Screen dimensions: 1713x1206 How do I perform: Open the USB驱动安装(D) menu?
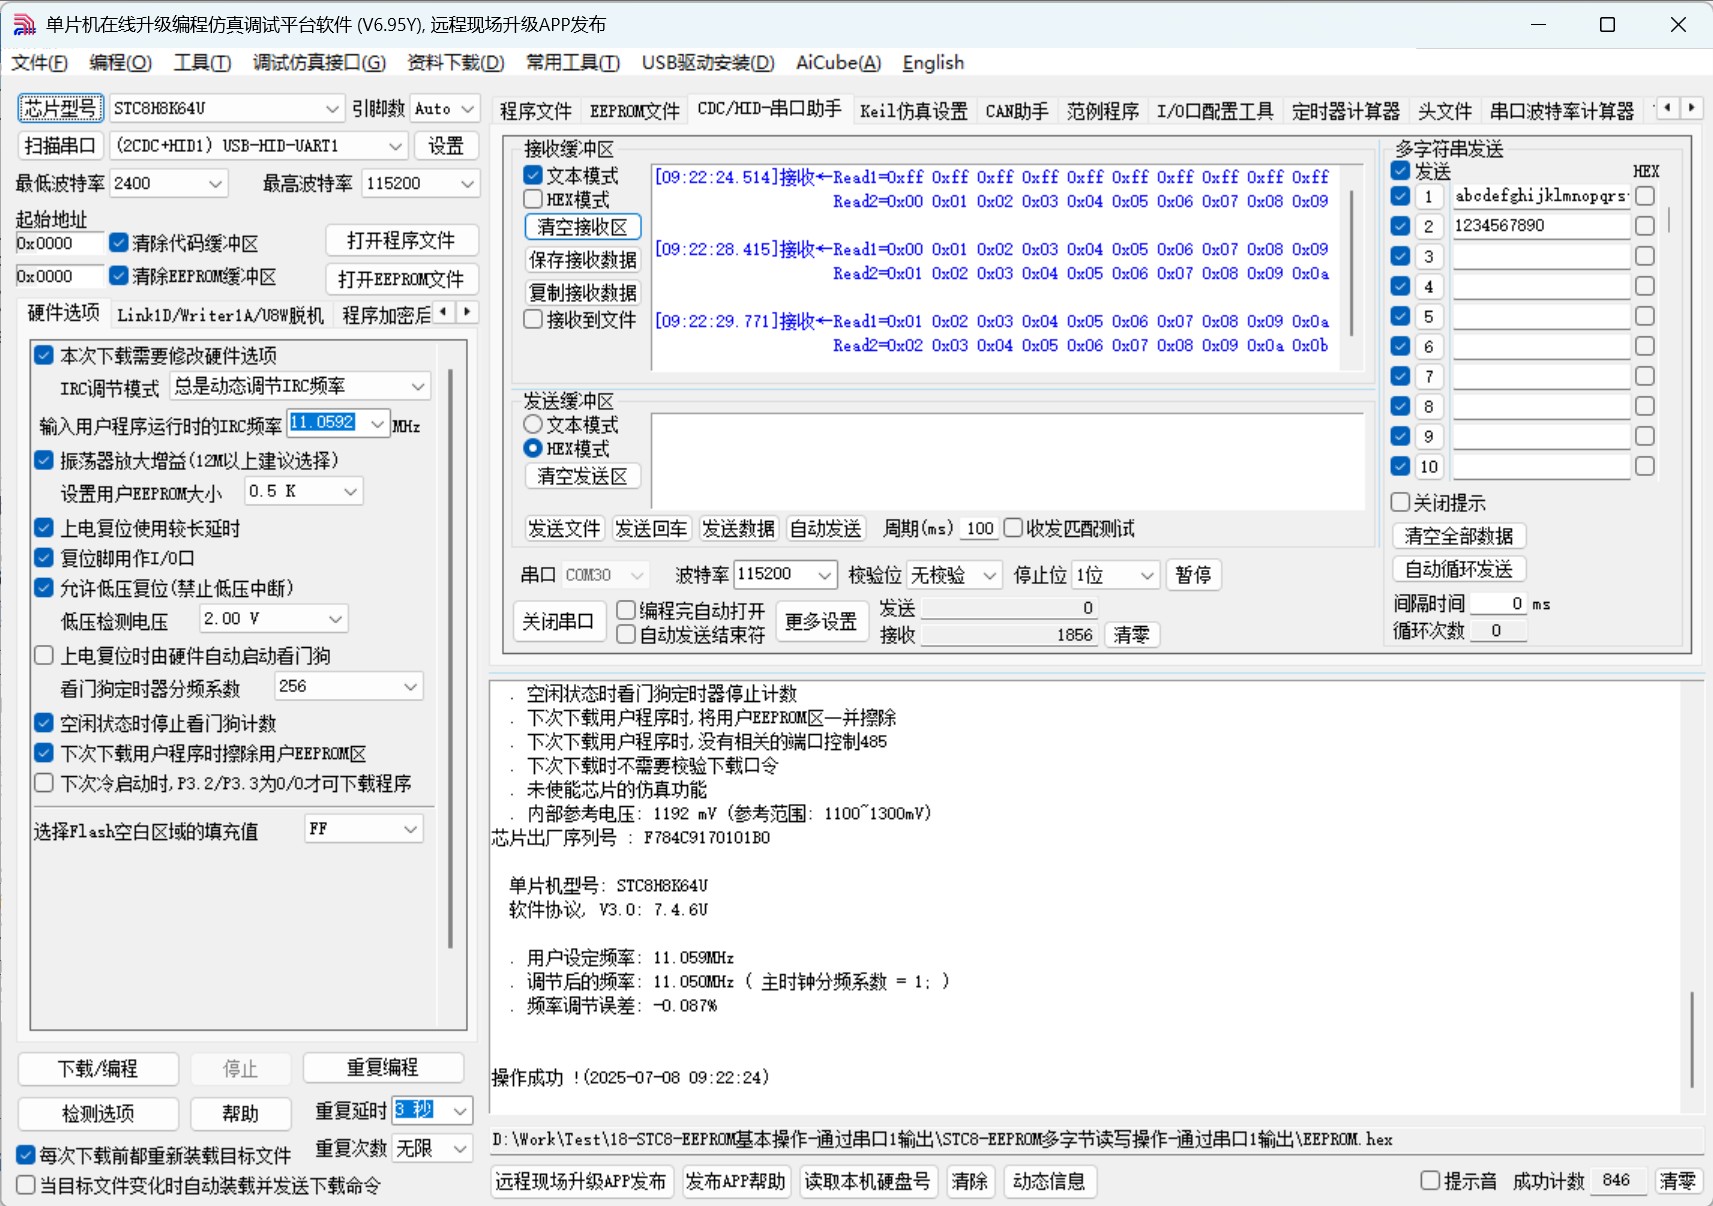point(708,62)
